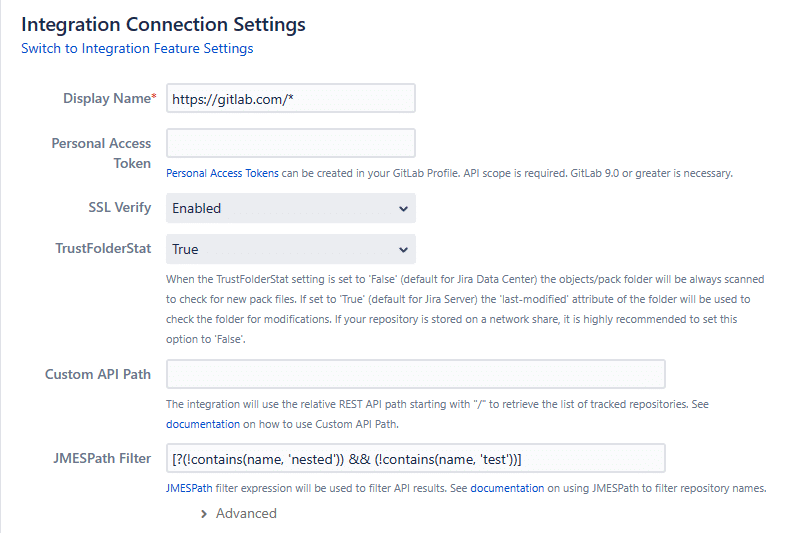
Task: Expand the Advanced section label
Action: (x=246, y=513)
